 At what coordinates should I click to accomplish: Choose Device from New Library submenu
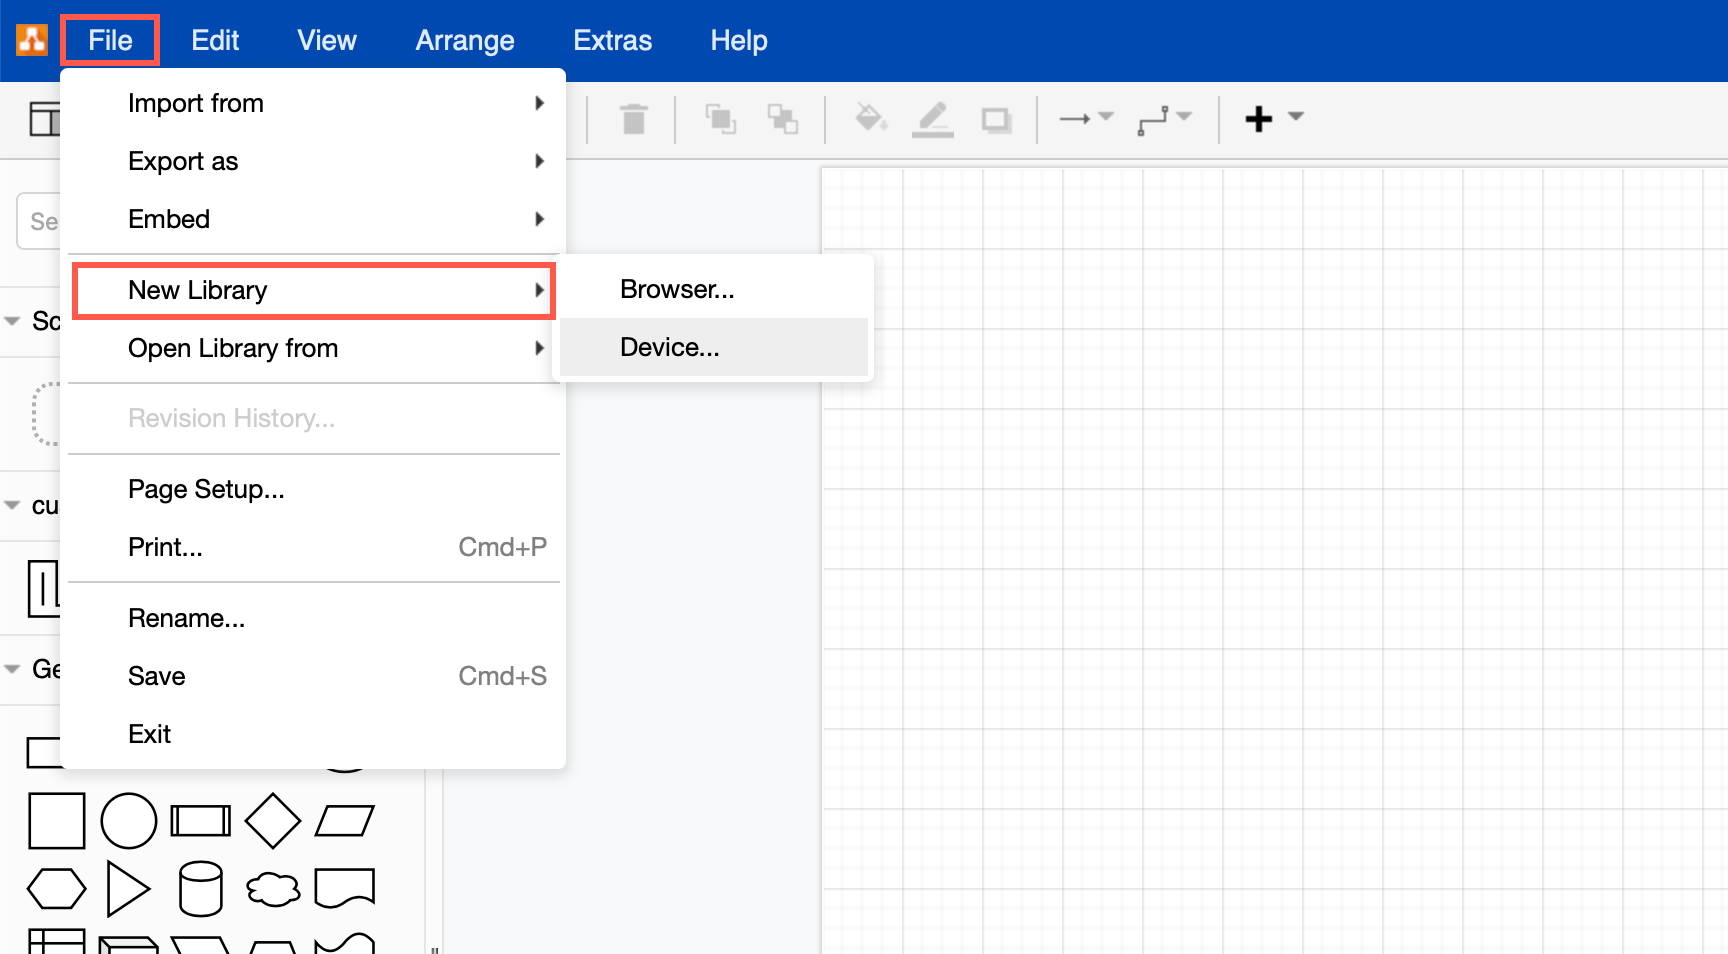pyautogui.click(x=669, y=346)
